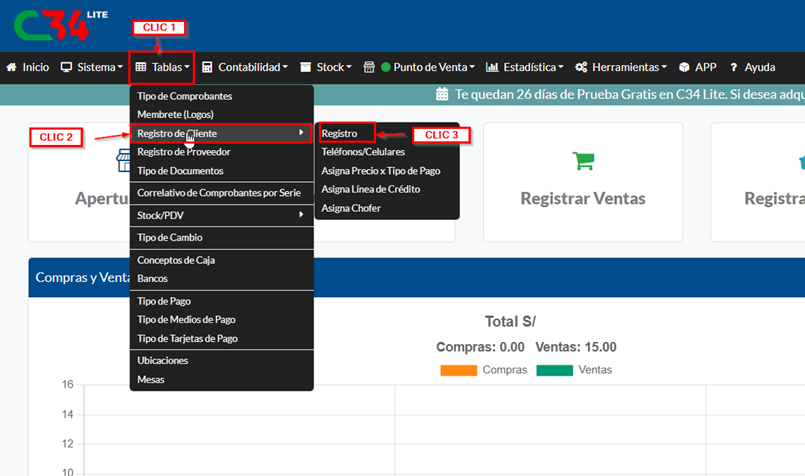
Task: Click the Ayuda question mark icon
Action: tap(733, 67)
